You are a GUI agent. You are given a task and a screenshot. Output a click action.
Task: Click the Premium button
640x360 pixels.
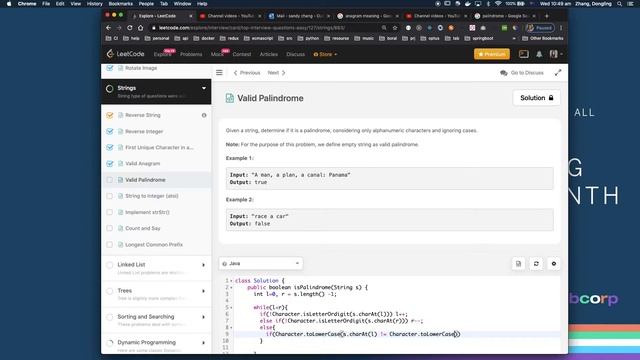click(x=492, y=54)
